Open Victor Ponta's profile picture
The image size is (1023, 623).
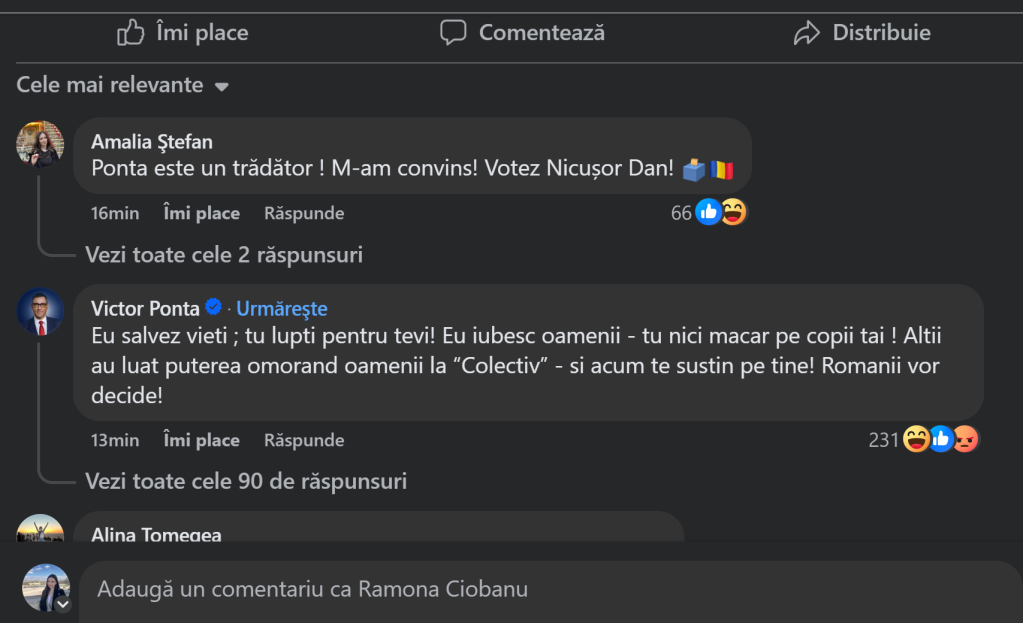click(40, 312)
